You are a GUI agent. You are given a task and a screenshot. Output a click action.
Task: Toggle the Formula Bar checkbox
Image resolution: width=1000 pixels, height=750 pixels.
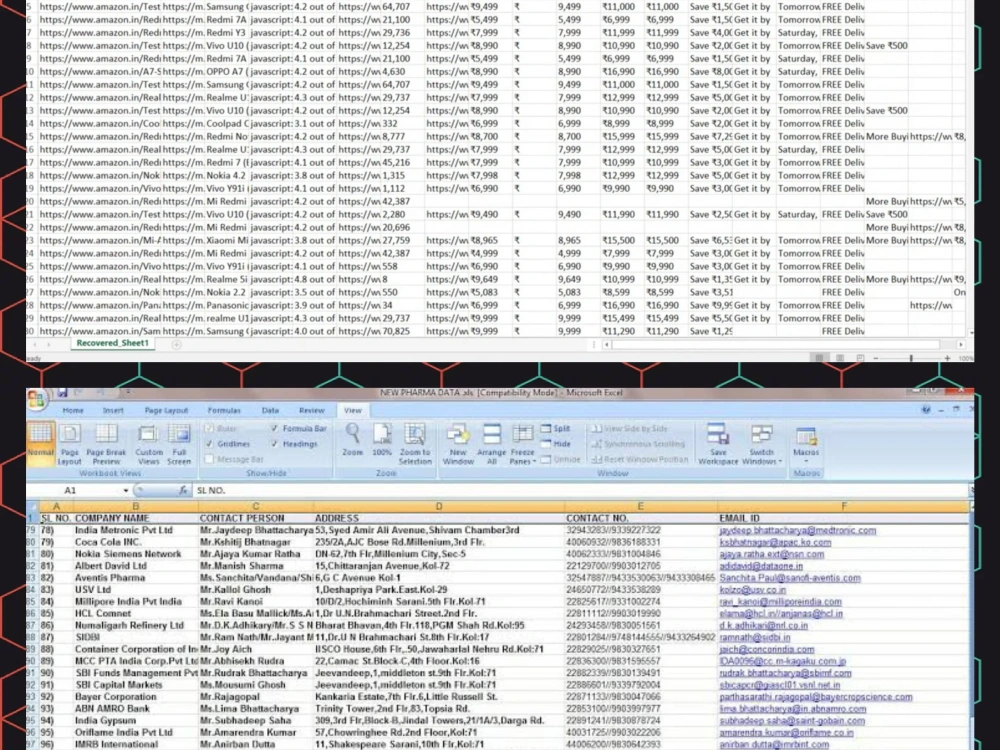[274, 429]
